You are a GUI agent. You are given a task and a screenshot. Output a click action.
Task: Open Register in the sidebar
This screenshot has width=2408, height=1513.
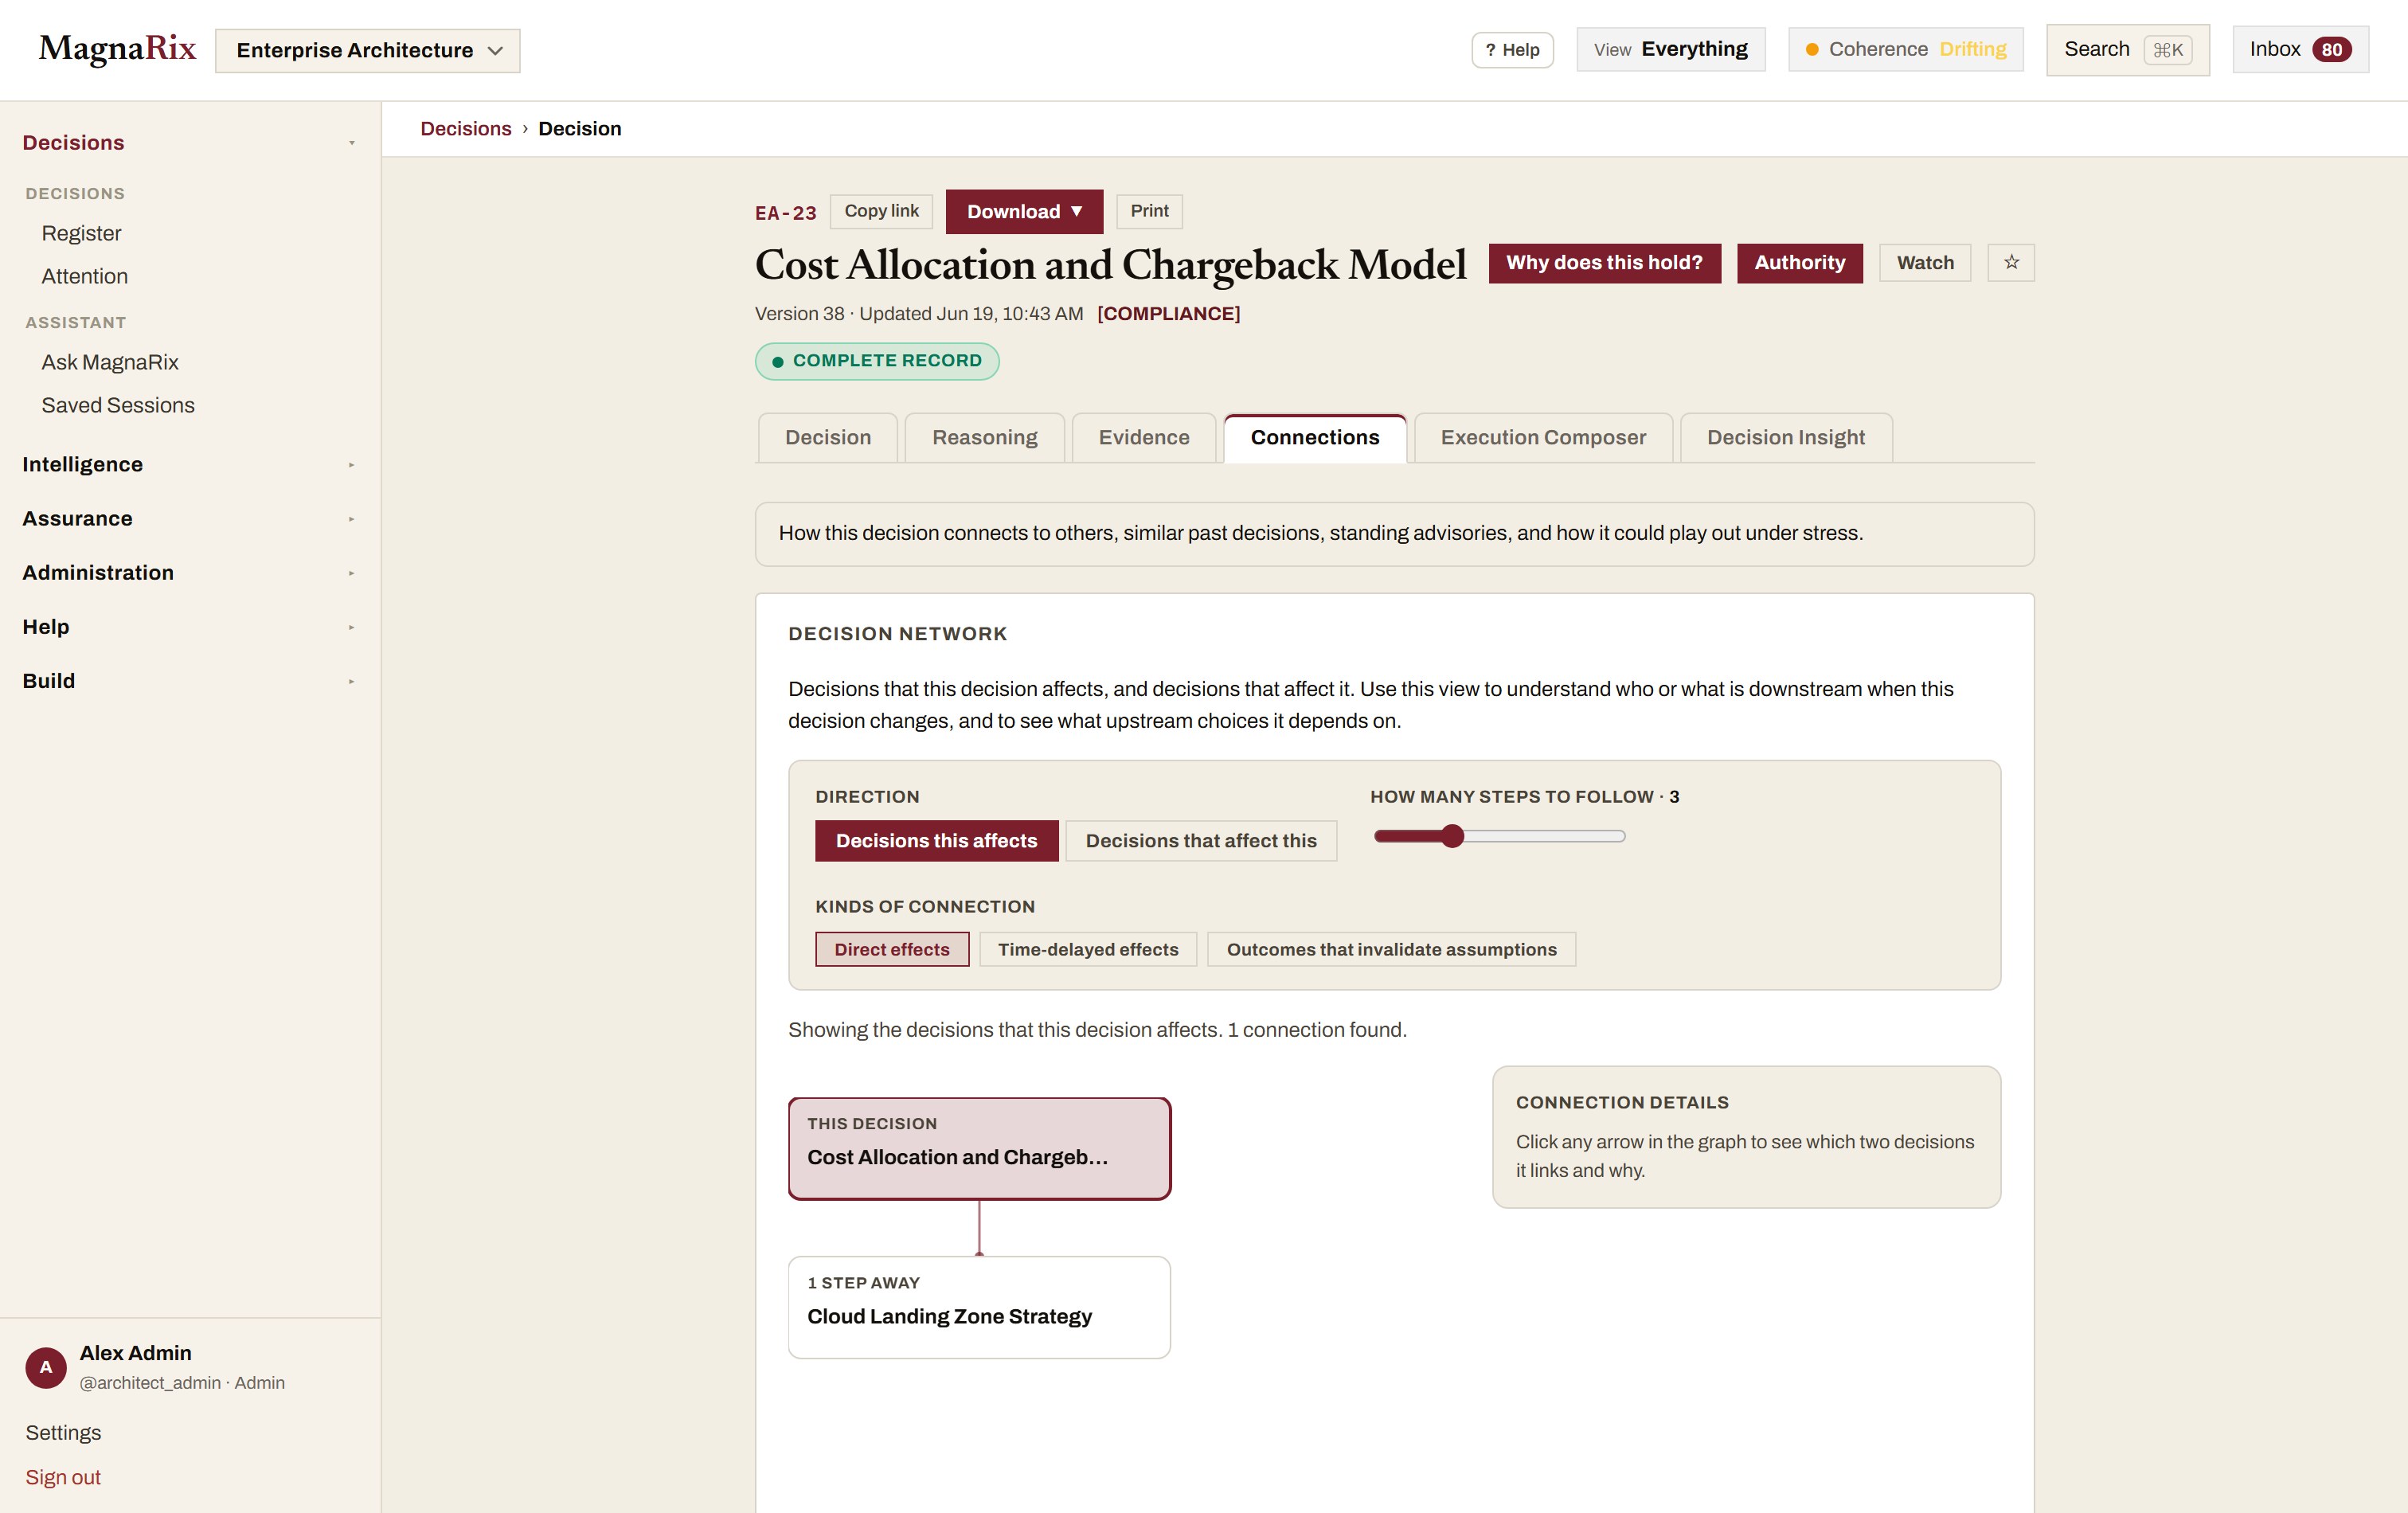tap(81, 233)
